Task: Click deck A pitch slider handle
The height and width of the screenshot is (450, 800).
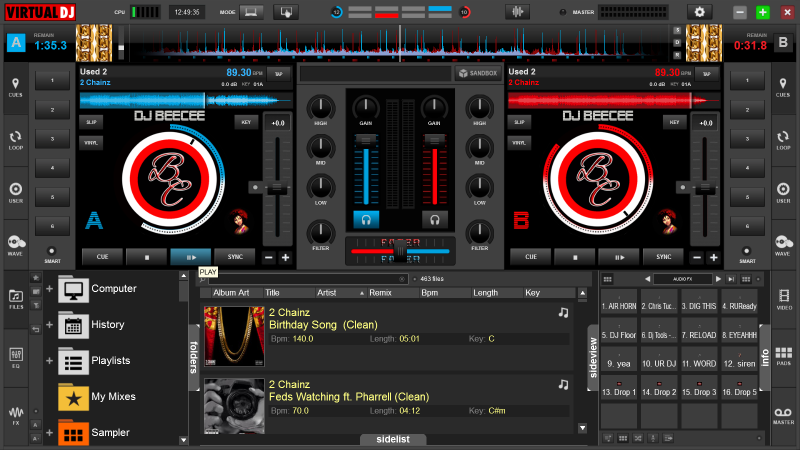Action: click(277, 187)
